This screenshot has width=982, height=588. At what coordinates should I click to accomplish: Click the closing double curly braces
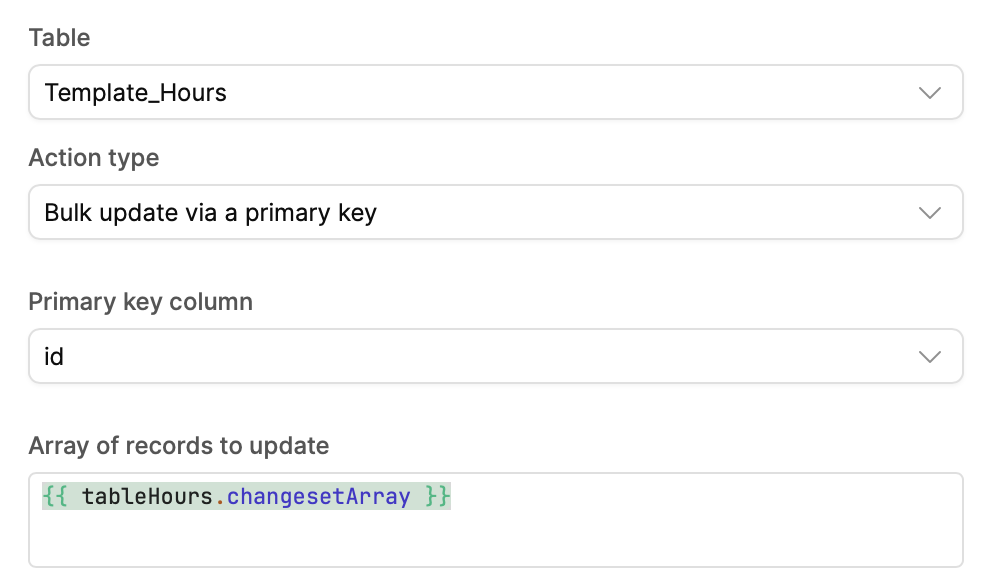[438, 496]
